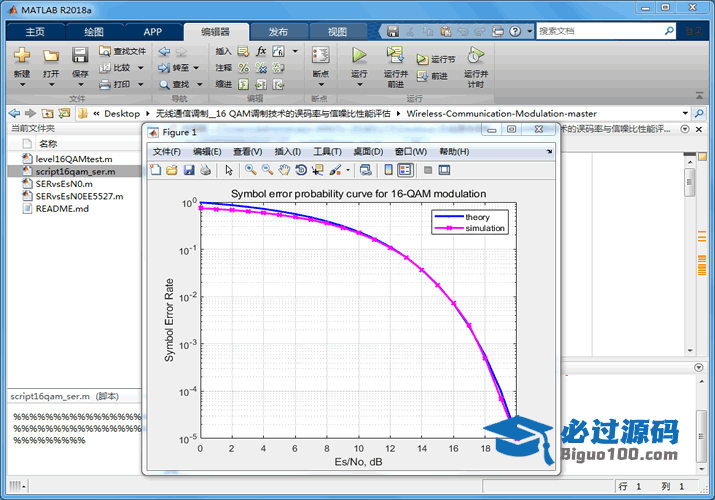Toggle the Hide Plot Tools button
715x500 pixels.
click(x=427, y=170)
